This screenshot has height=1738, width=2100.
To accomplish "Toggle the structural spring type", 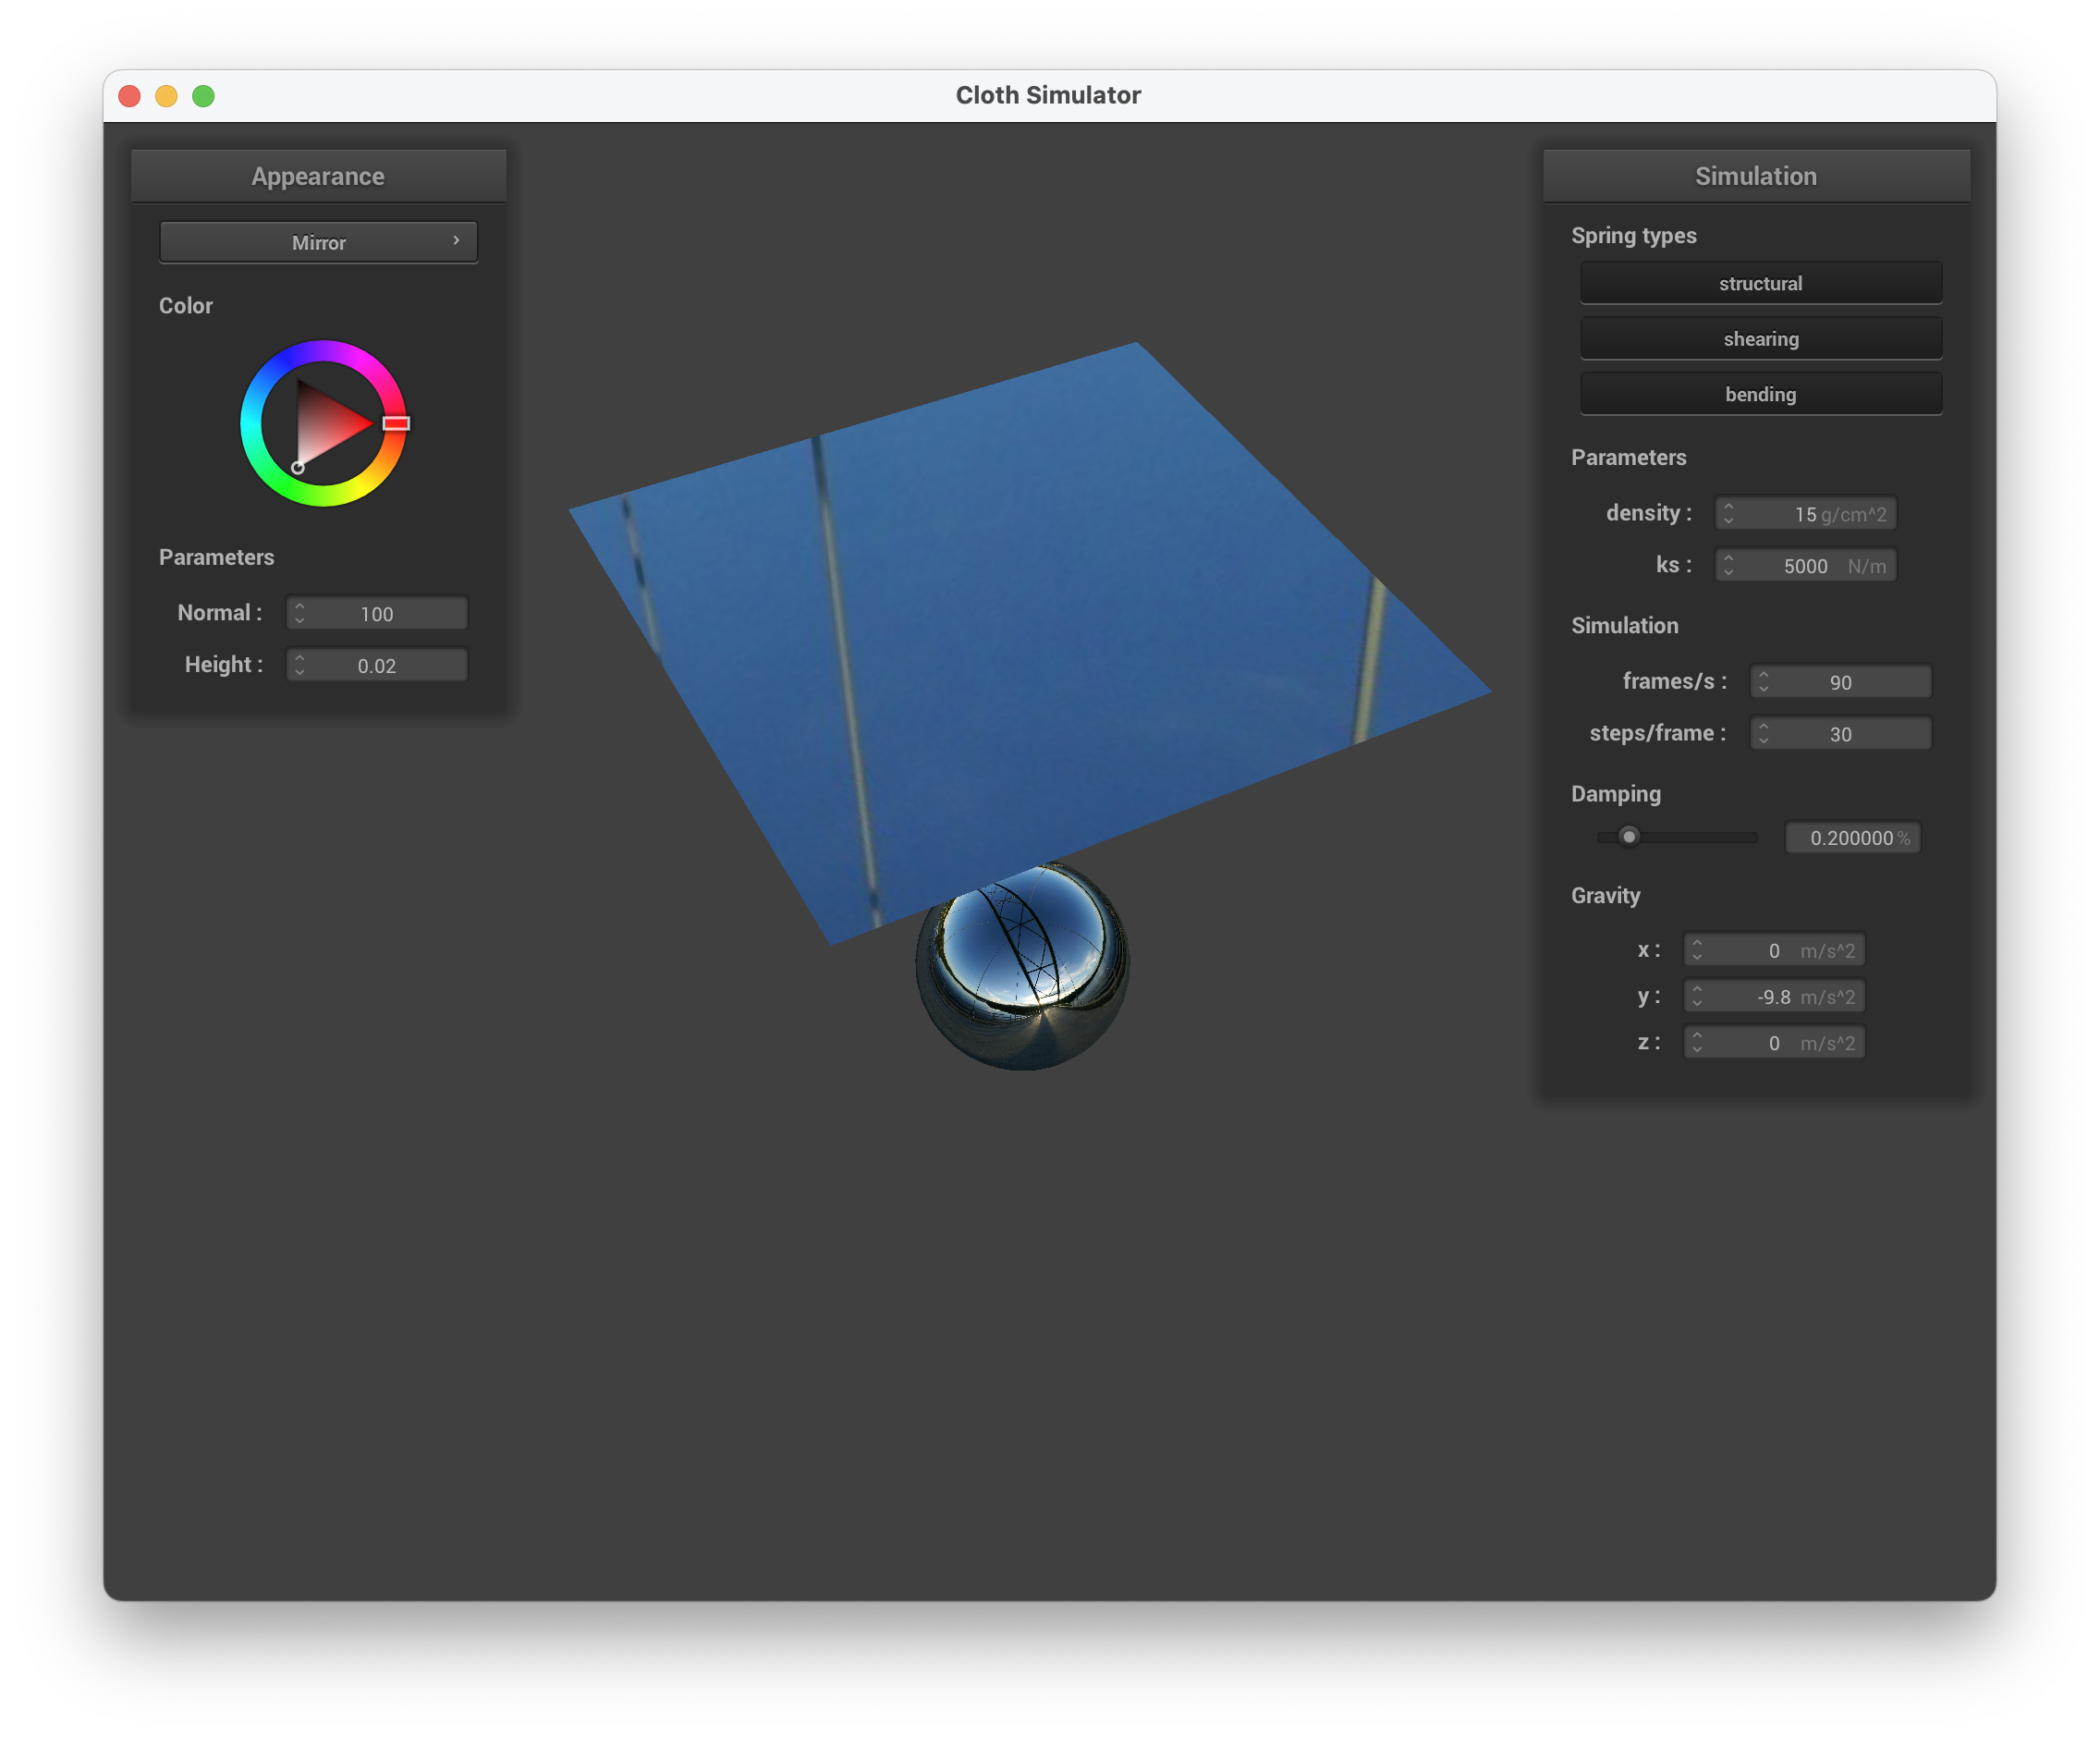I will [1760, 283].
